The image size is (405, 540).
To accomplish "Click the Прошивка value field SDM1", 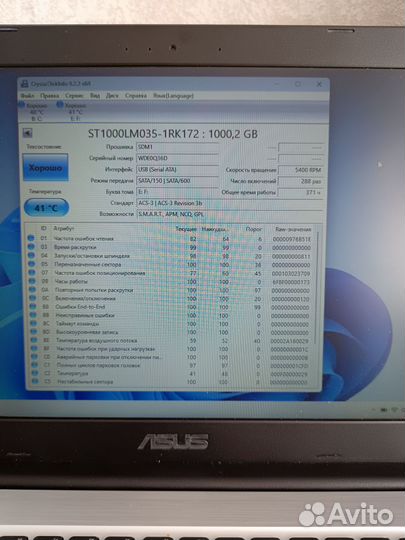I will pyautogui.click(x=177, y=147).
